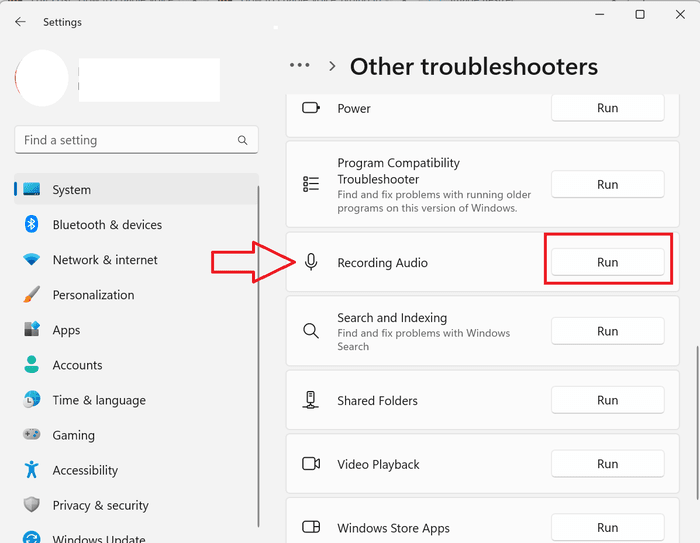
Task: Minimize the Settings window
Action: (x=600, y=15)
